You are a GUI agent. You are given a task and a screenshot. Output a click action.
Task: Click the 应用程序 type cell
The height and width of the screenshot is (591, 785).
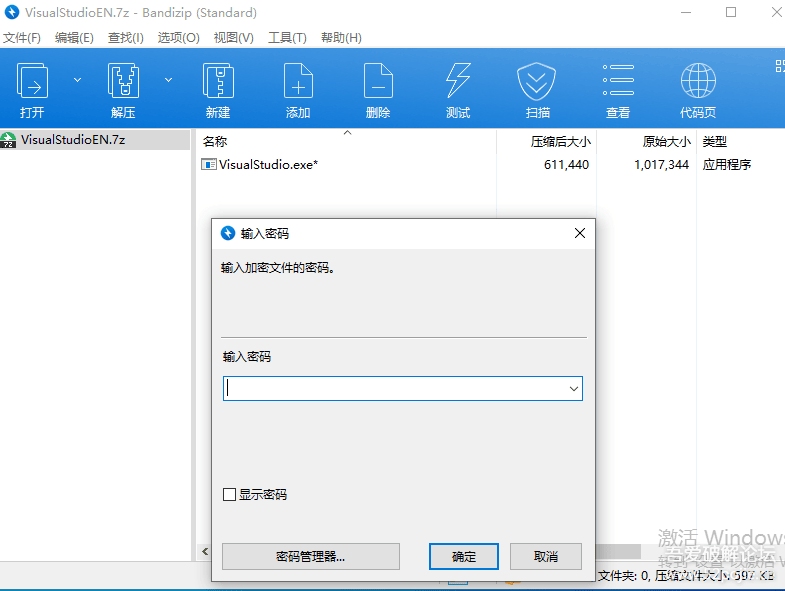(726, 165)
